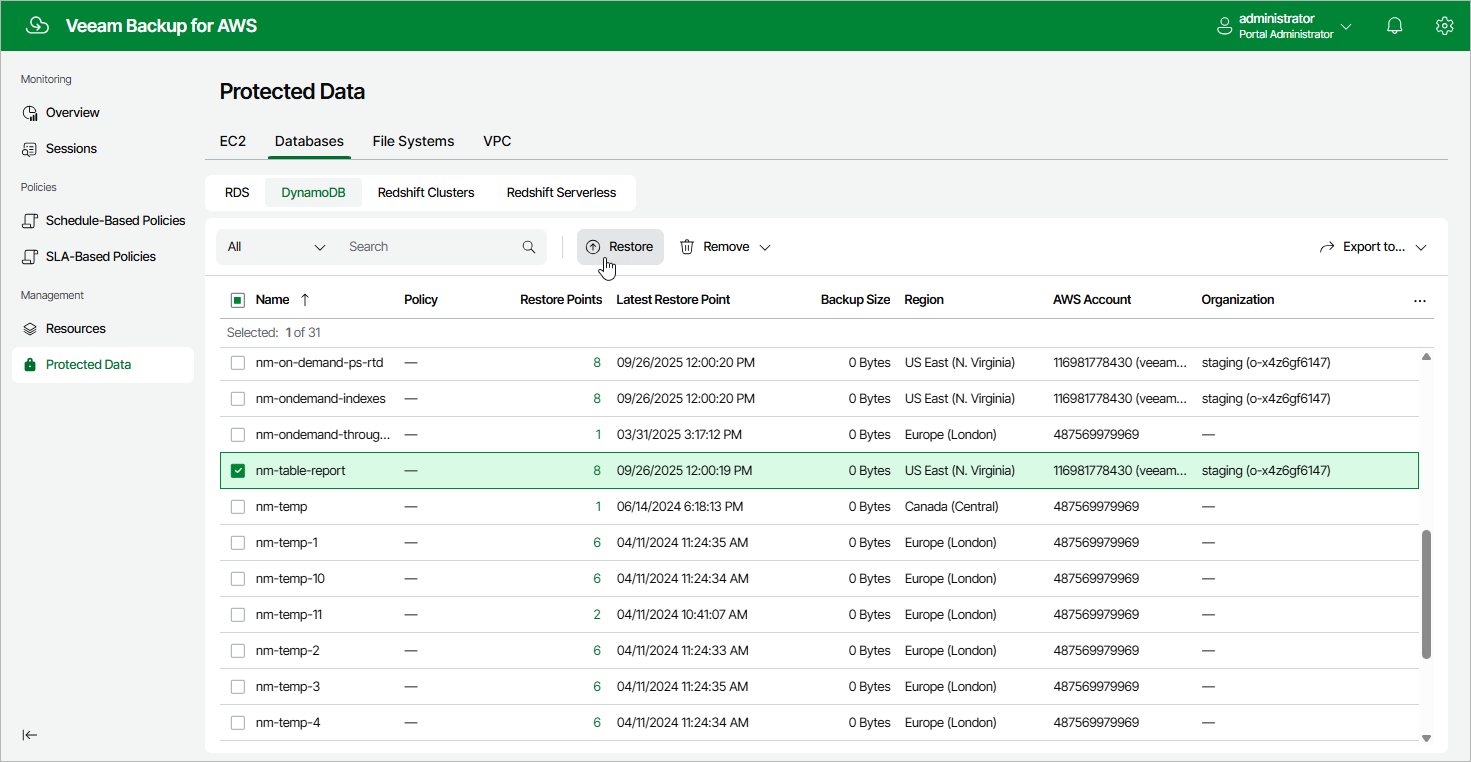
Task: Click the Resources layers icon
Action: tap(30, 329)
